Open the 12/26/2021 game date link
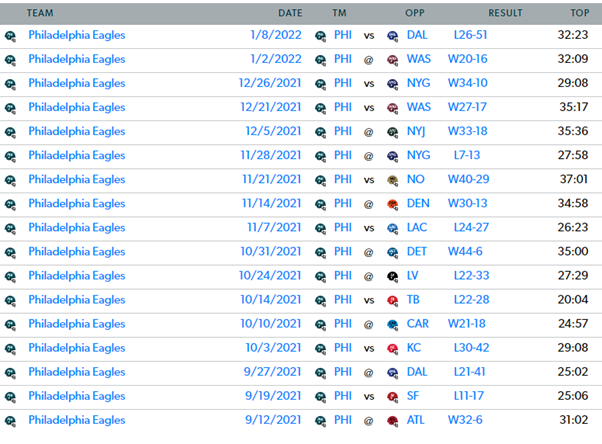 click(270, 83)
